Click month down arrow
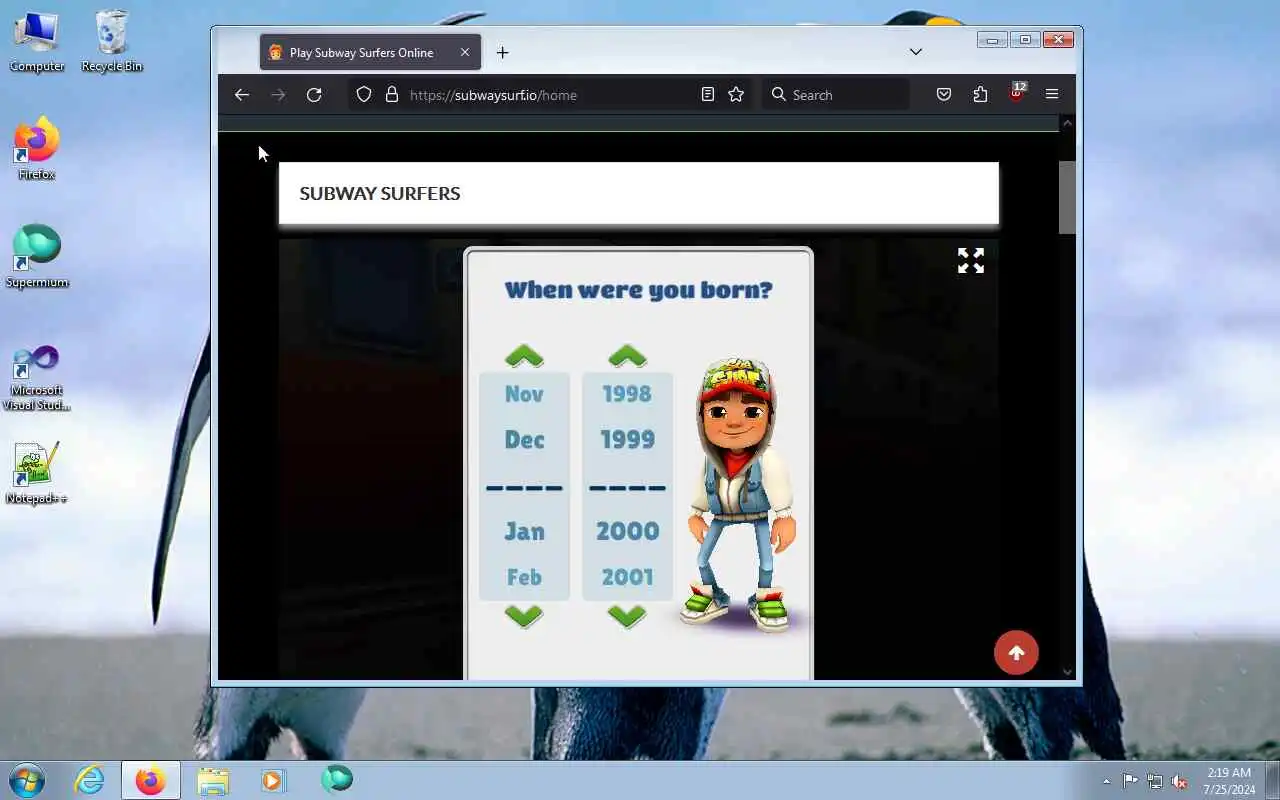Image resolution: width=1280 pixels, height=800 pixels. [524, 616]
